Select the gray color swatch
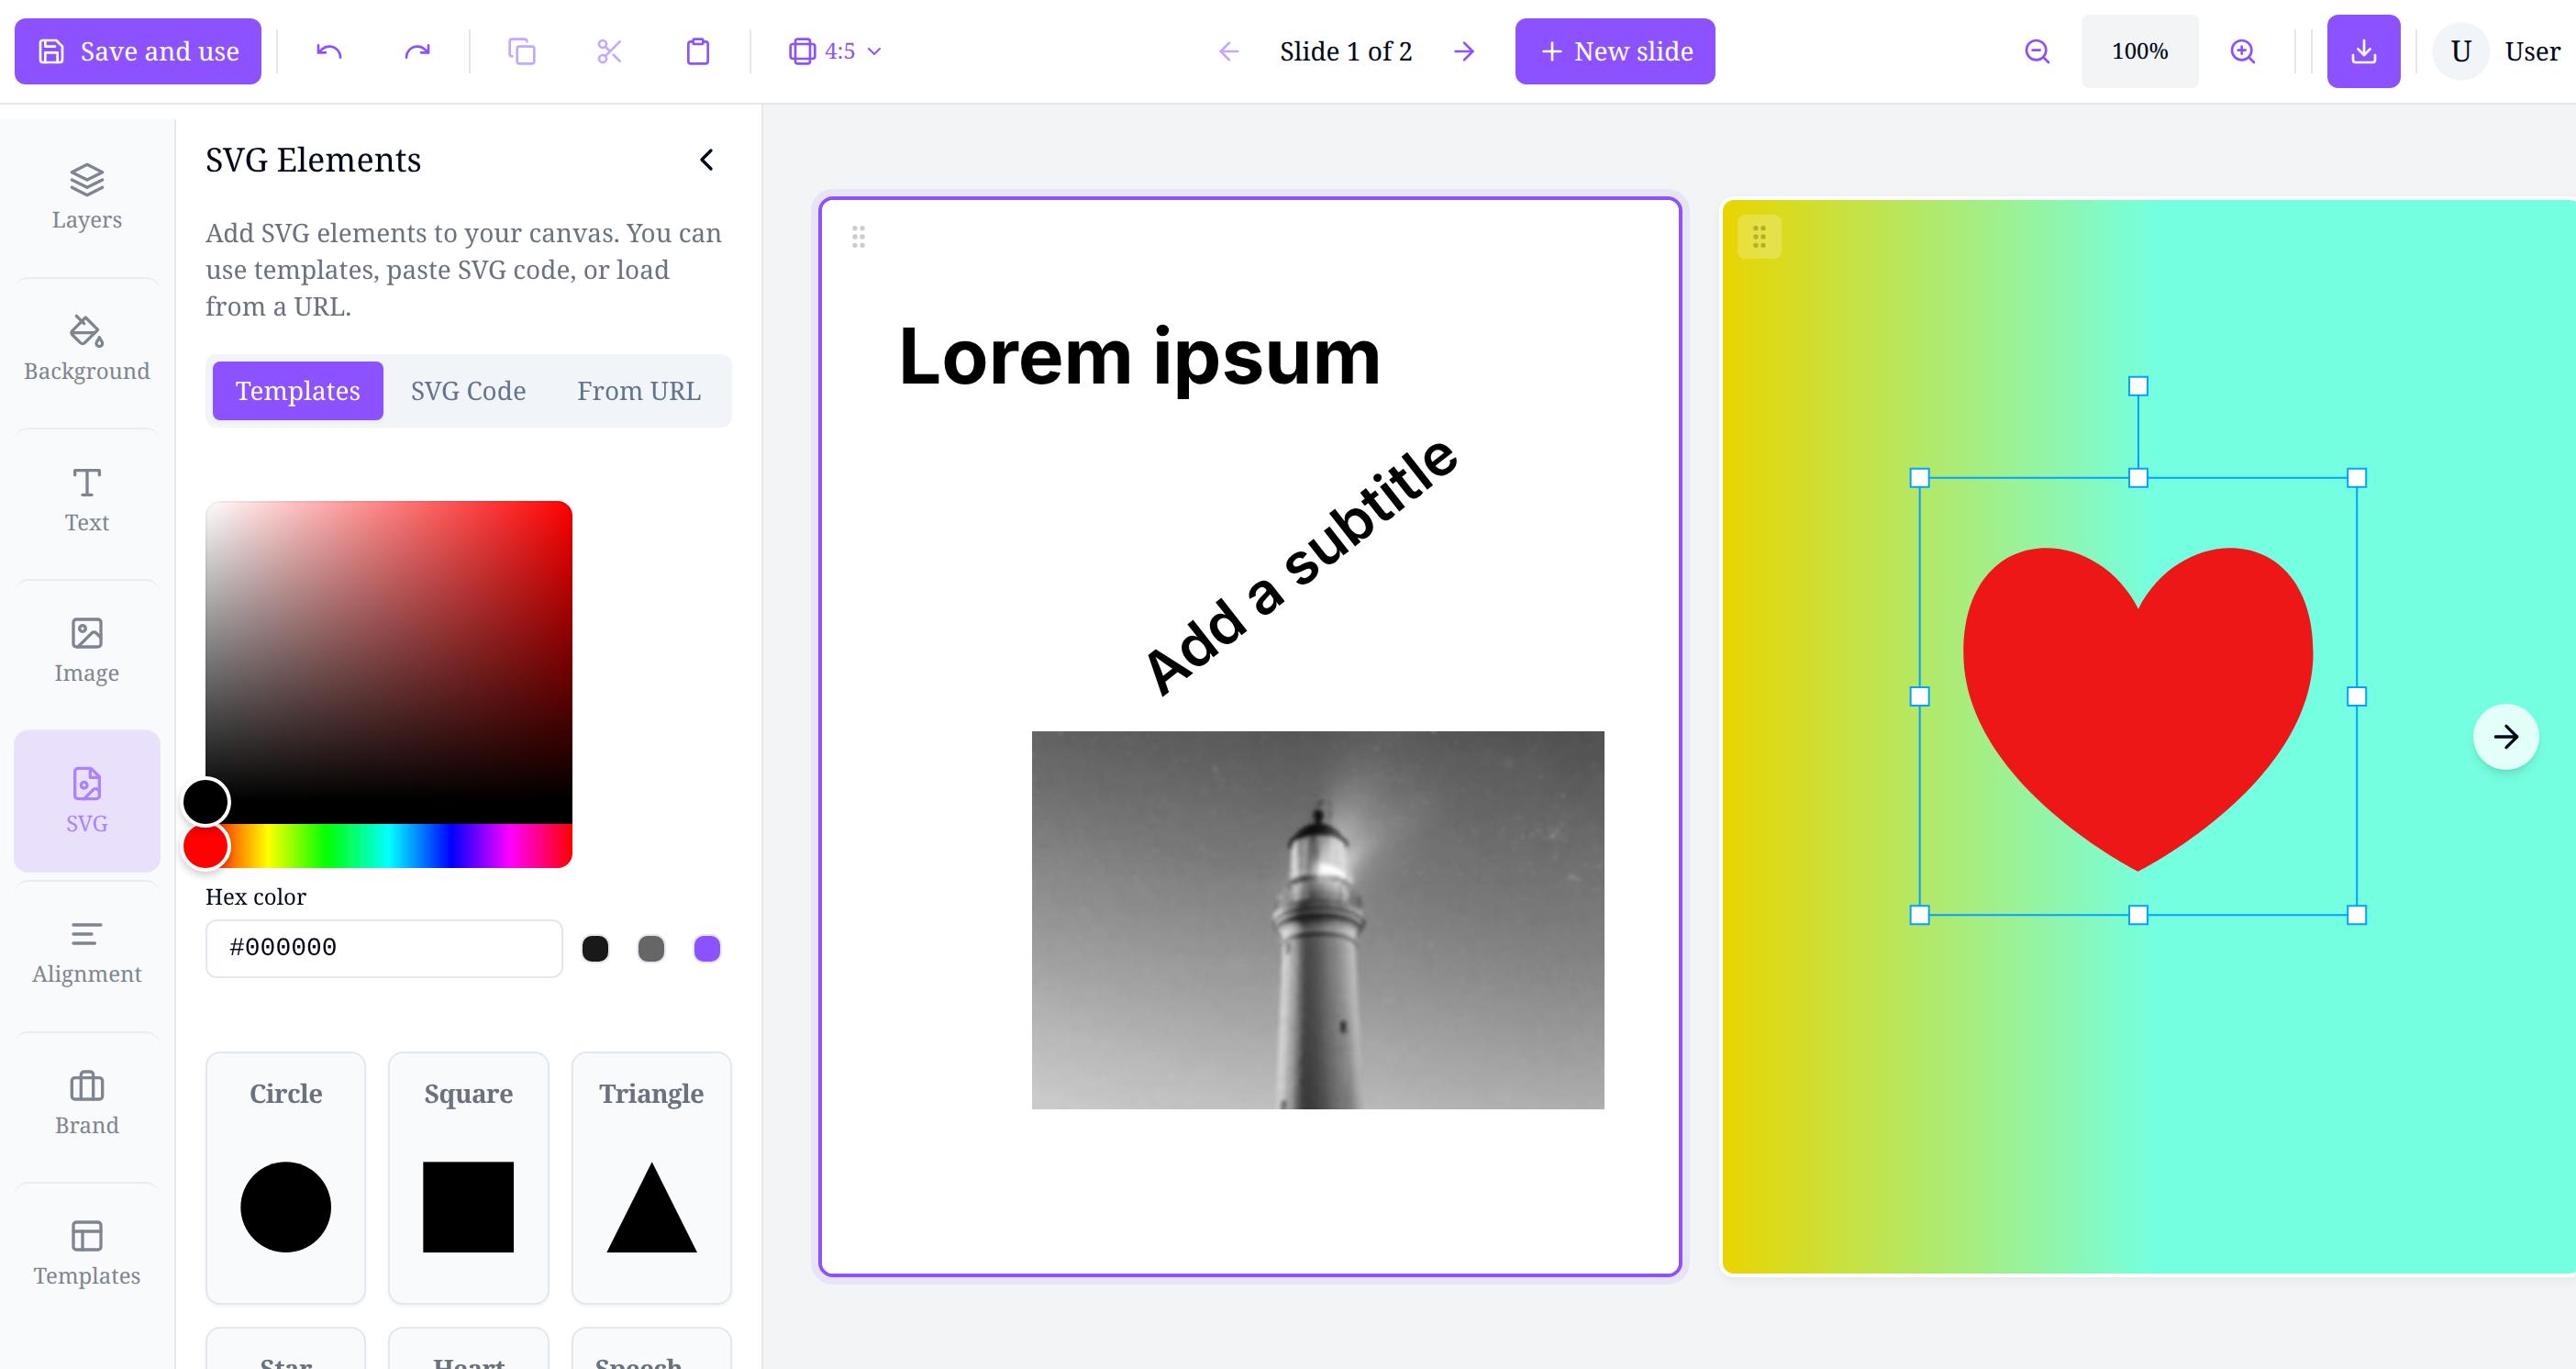The width and height of the screenshot is (2576, 1369). tap(651, 948)
